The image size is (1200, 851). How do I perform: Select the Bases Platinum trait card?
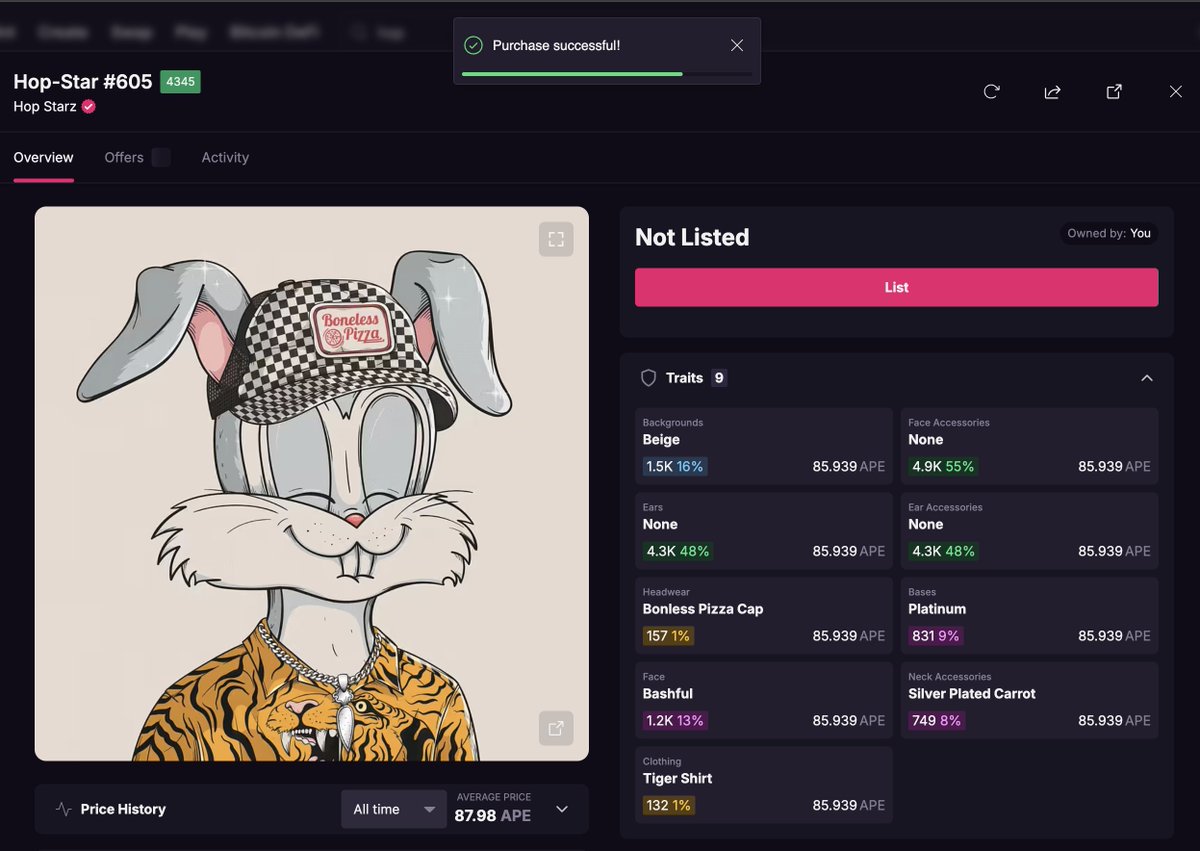[1030, 615]
